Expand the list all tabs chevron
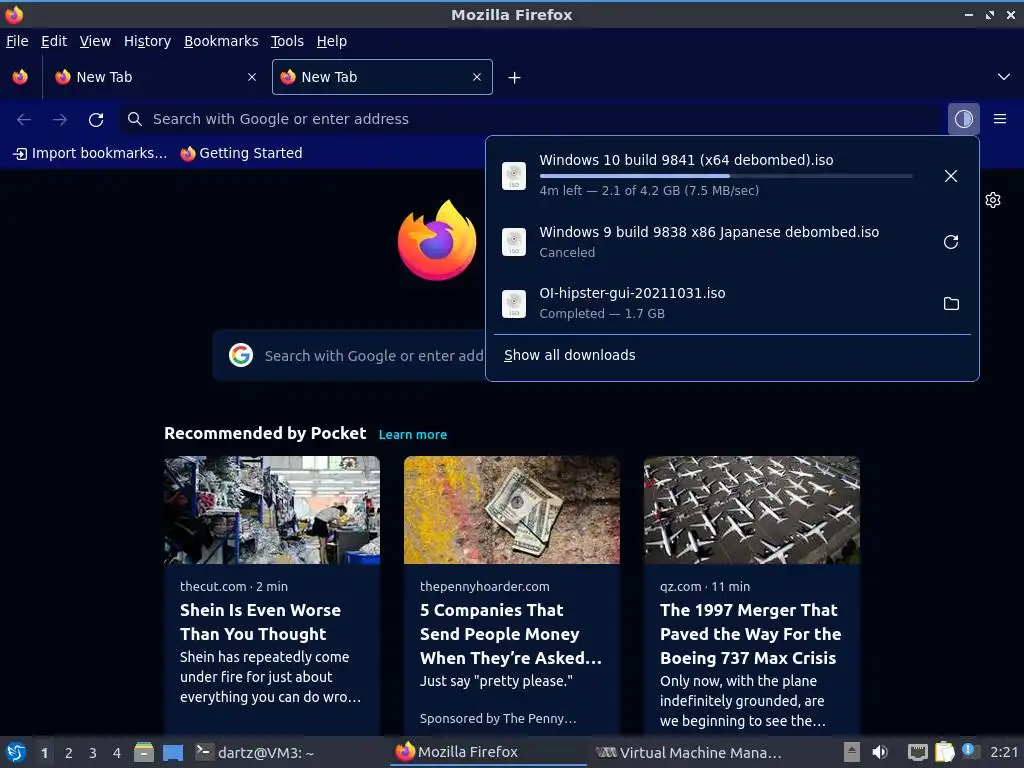Screen dimensions: 1024x768 click(1004, 77)
